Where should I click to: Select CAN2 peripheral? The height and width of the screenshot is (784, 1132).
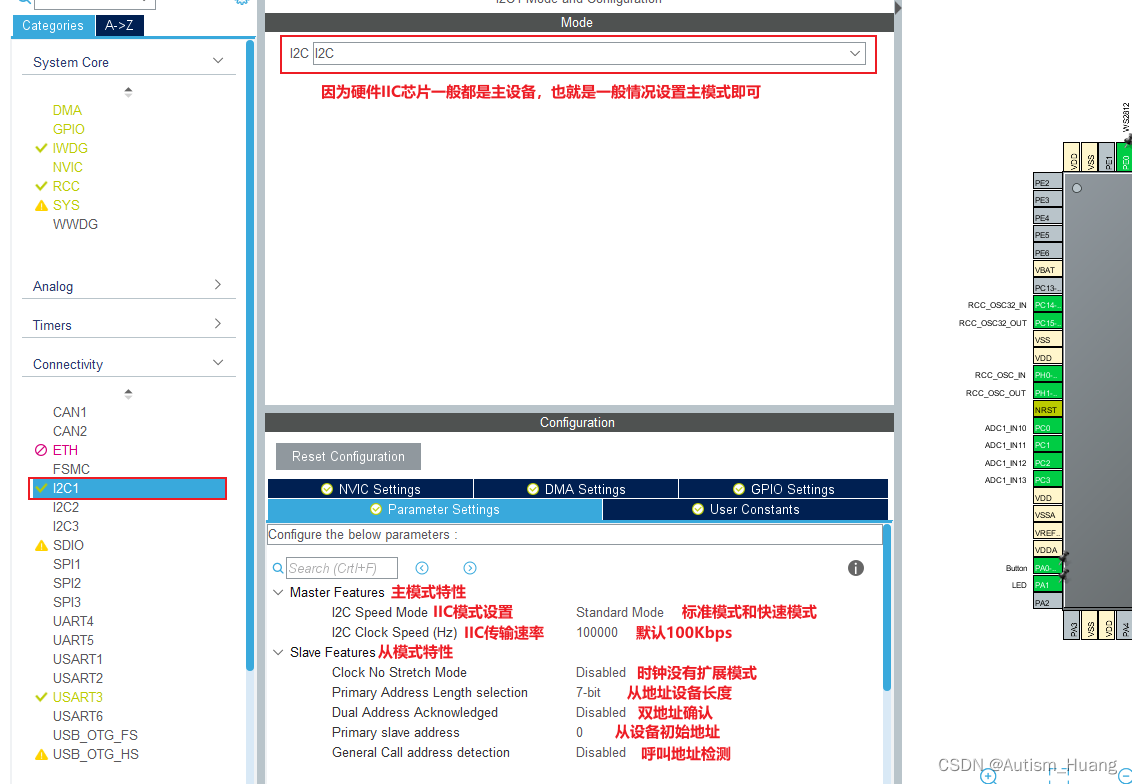coord(69,431)
